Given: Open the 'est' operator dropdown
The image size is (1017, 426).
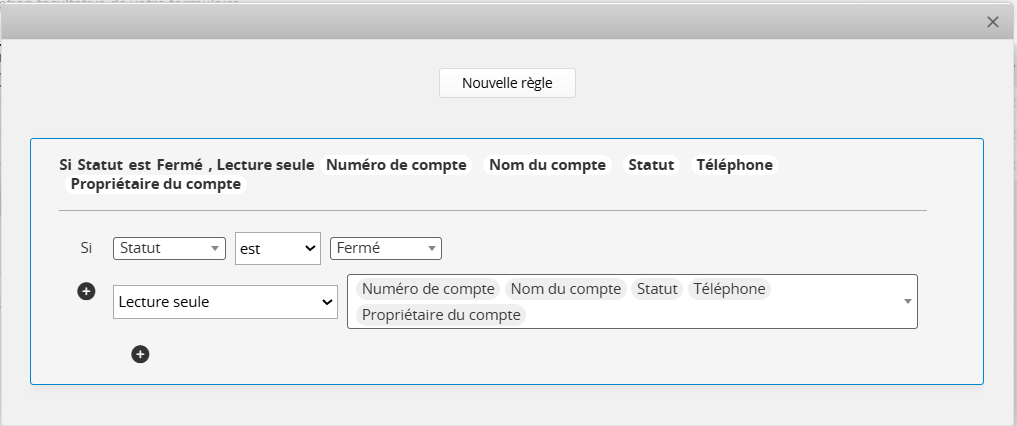Looking at the screenshot, I should pos(277,248).
